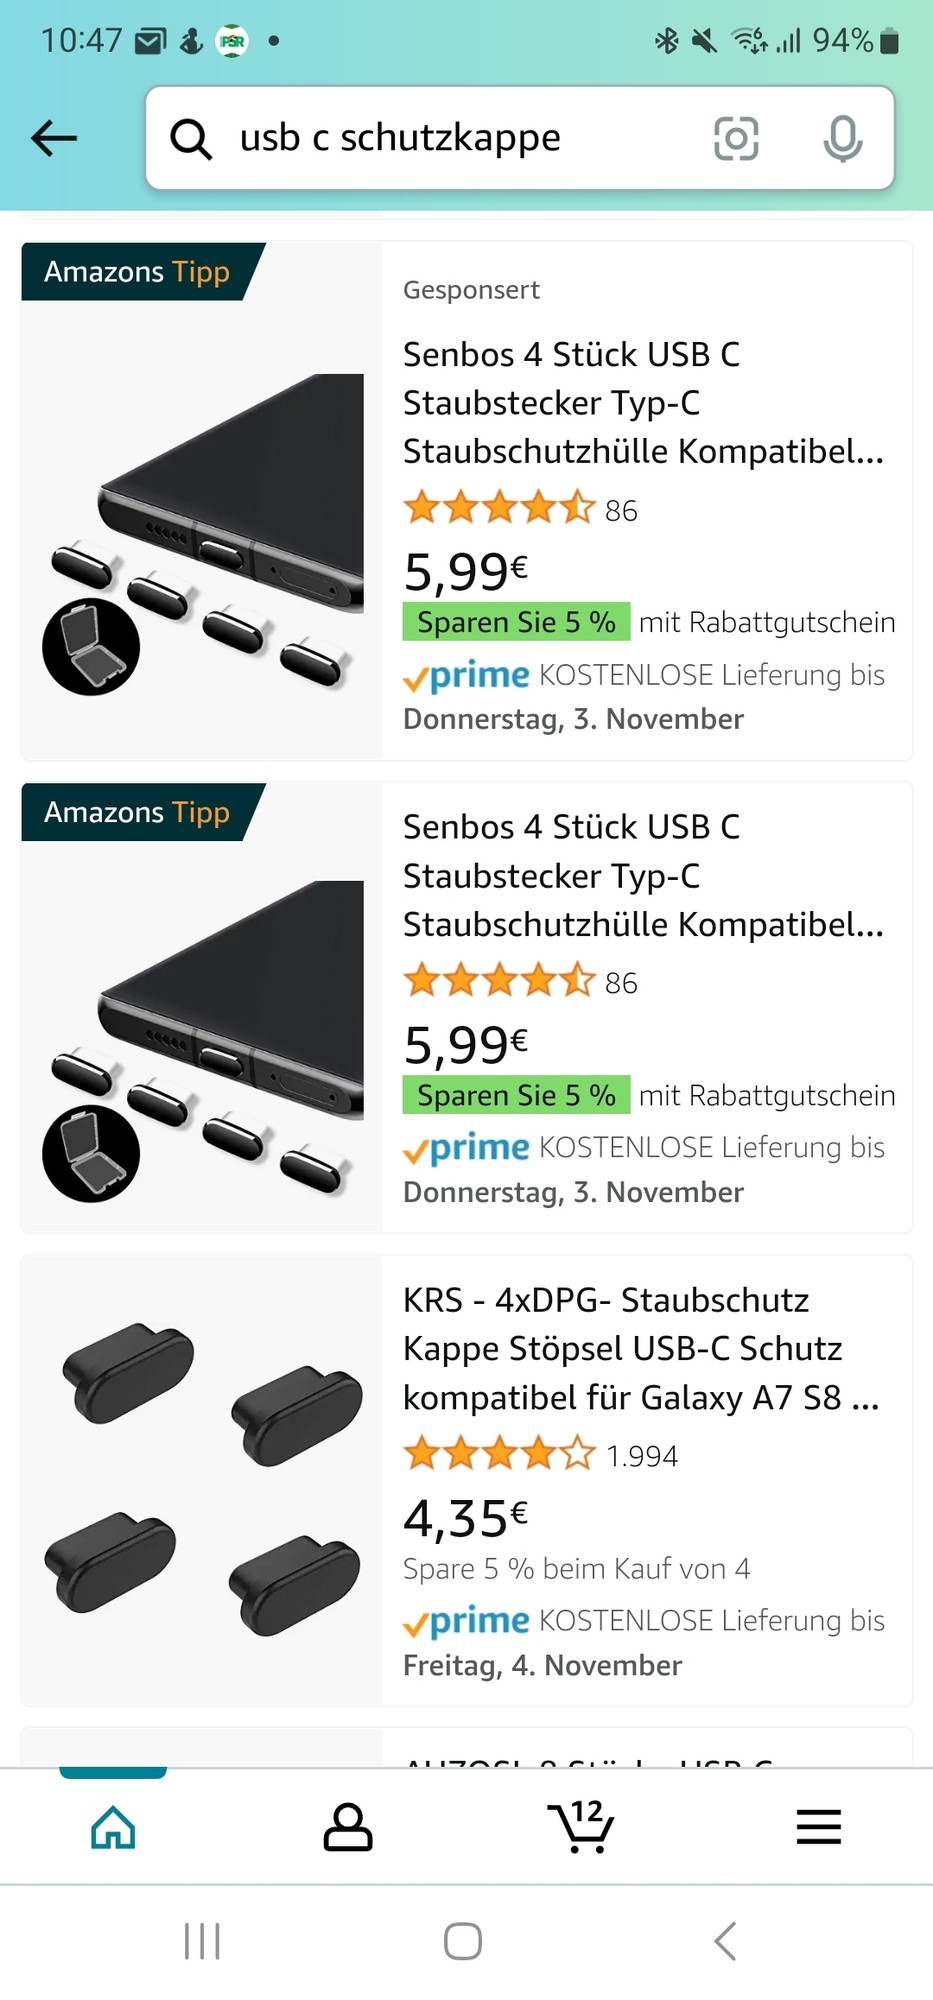Tap the back arrow beside search bar
The image size is (933, 2000).
pos(54,138)
